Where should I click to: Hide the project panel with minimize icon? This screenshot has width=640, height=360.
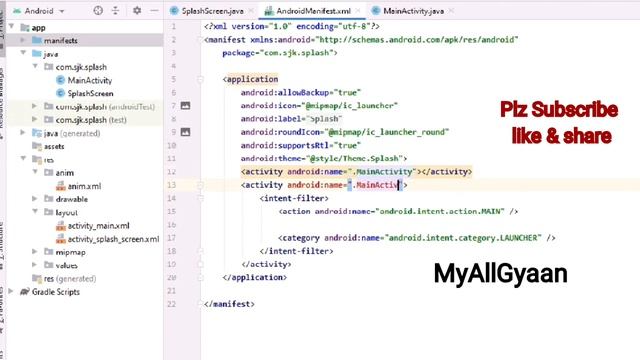pyautogui.click(x=154, y=11)
